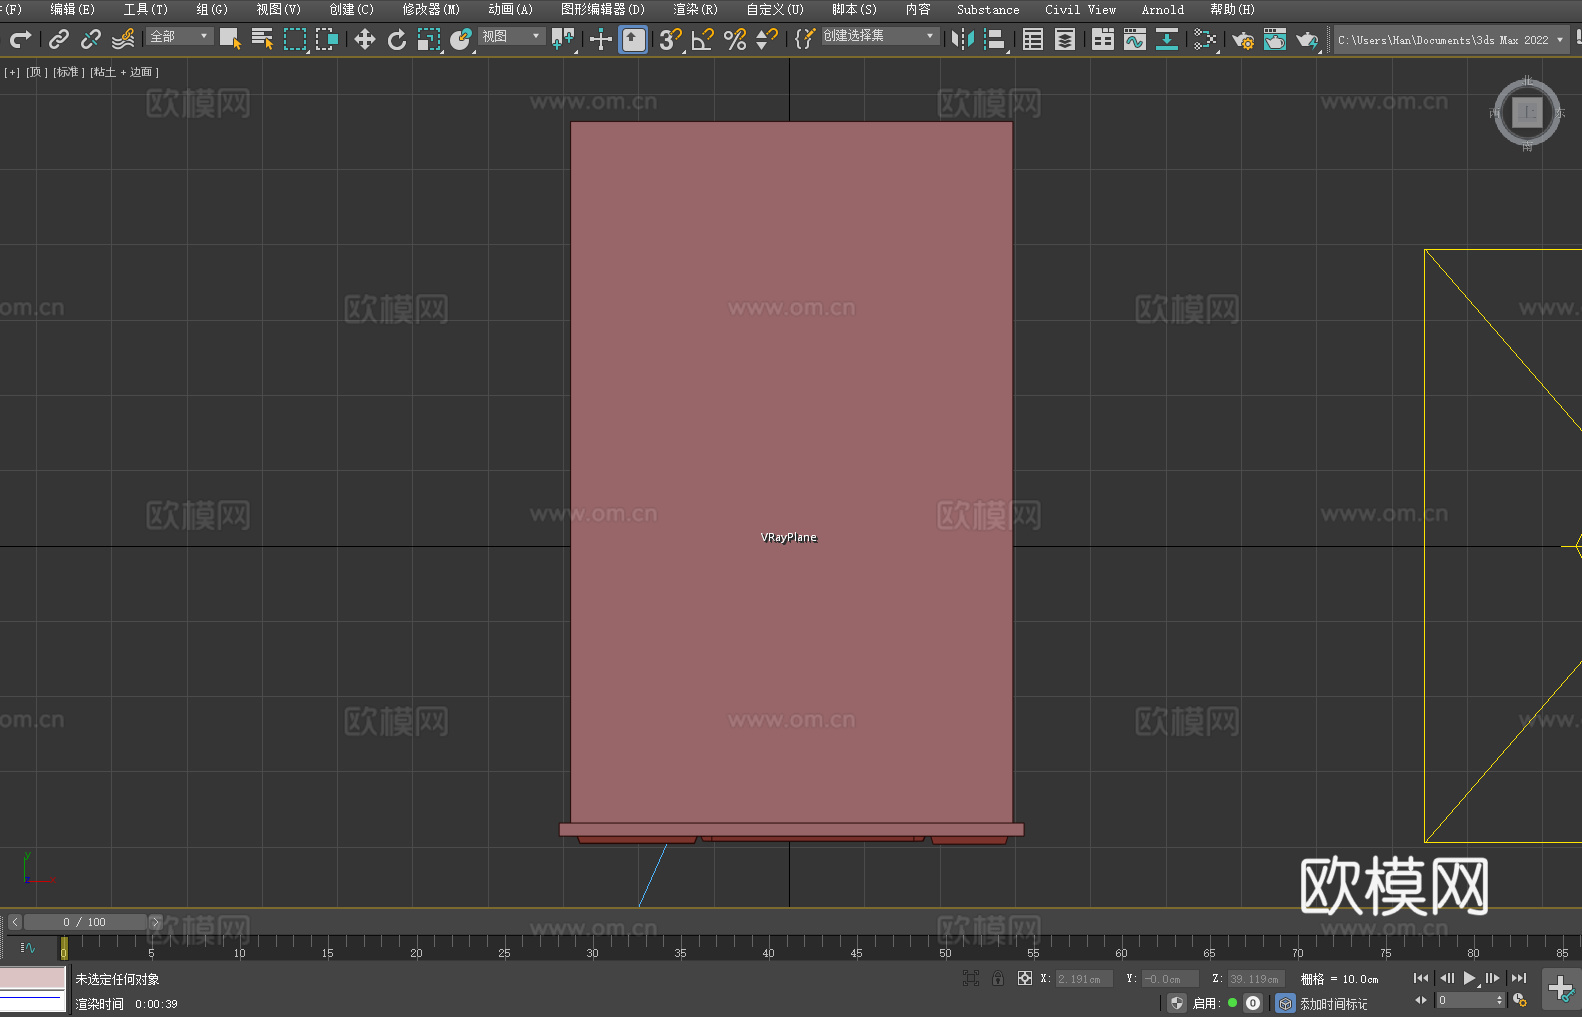Viewport: 1582px width, 1017px height.
Task: Open the selection filter '全部' dropdown
Action: pos(180,36)
